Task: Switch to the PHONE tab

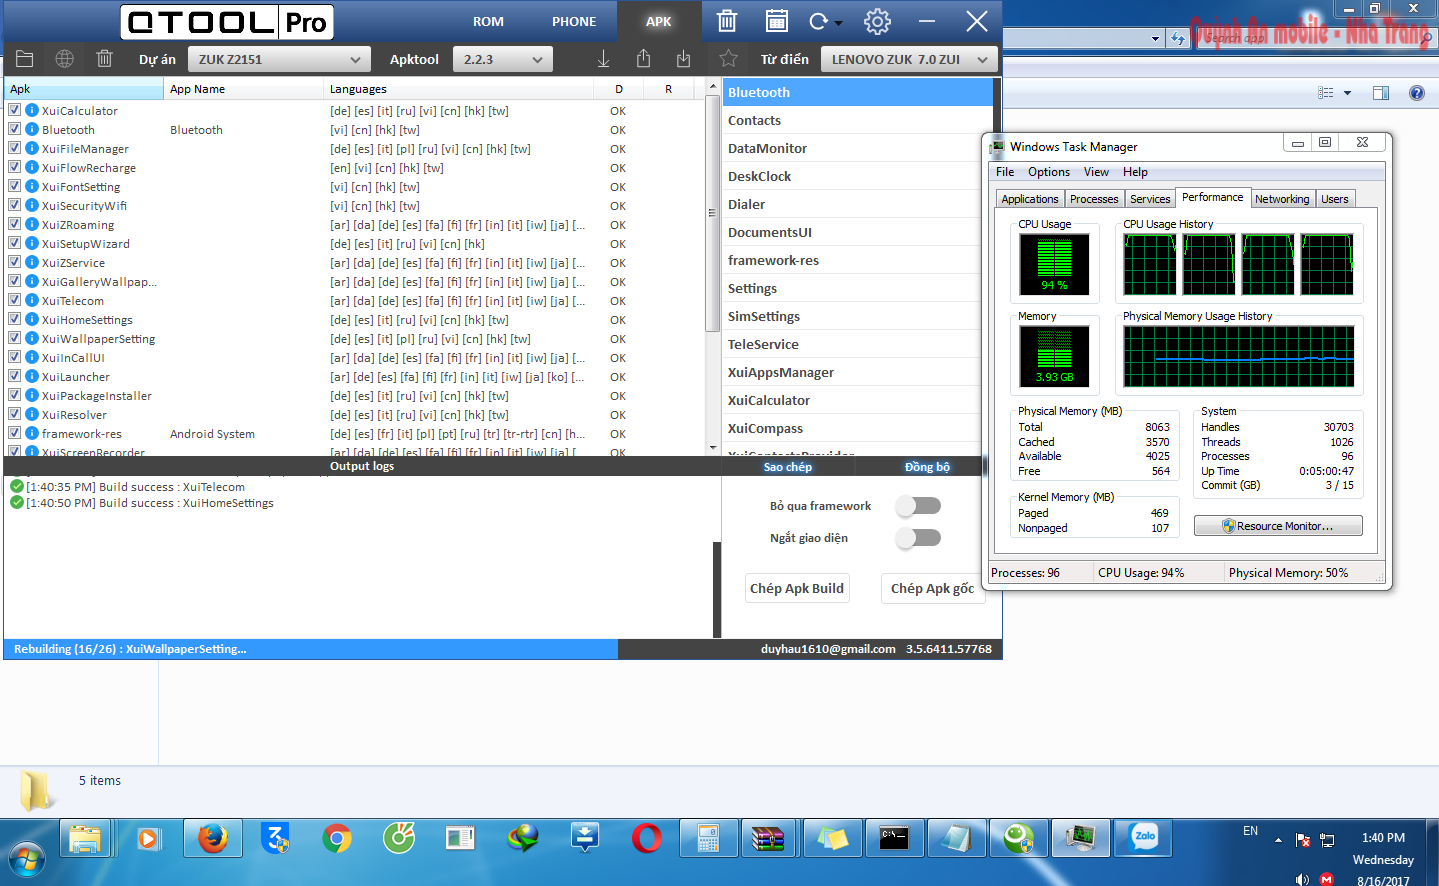Action: (574, 21)
